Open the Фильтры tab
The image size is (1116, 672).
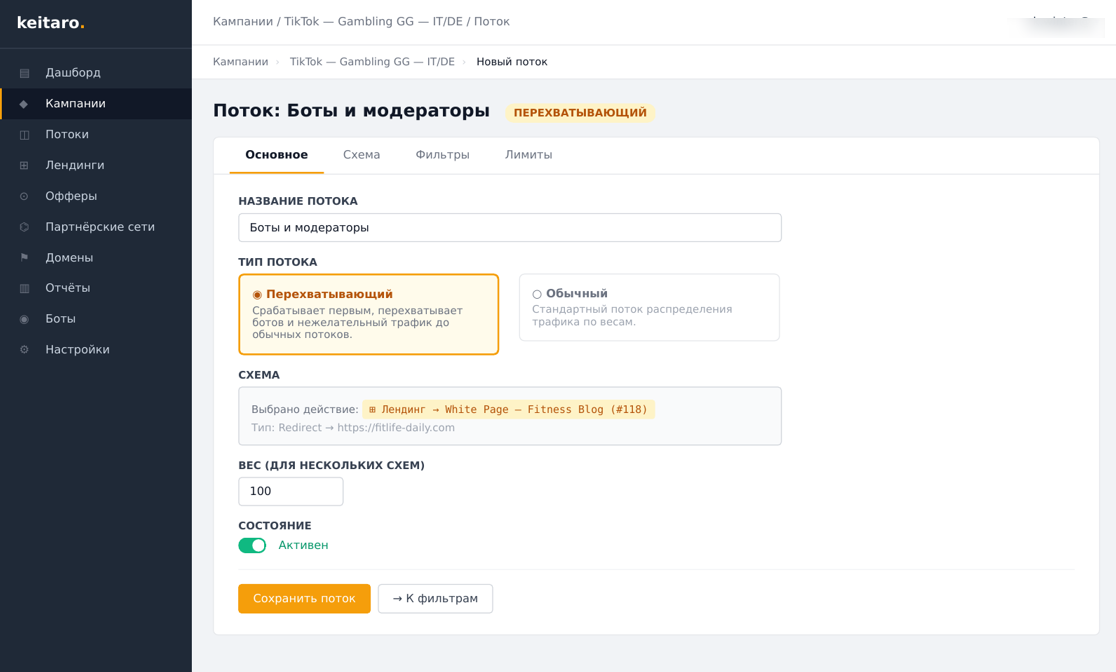[443, 154]
